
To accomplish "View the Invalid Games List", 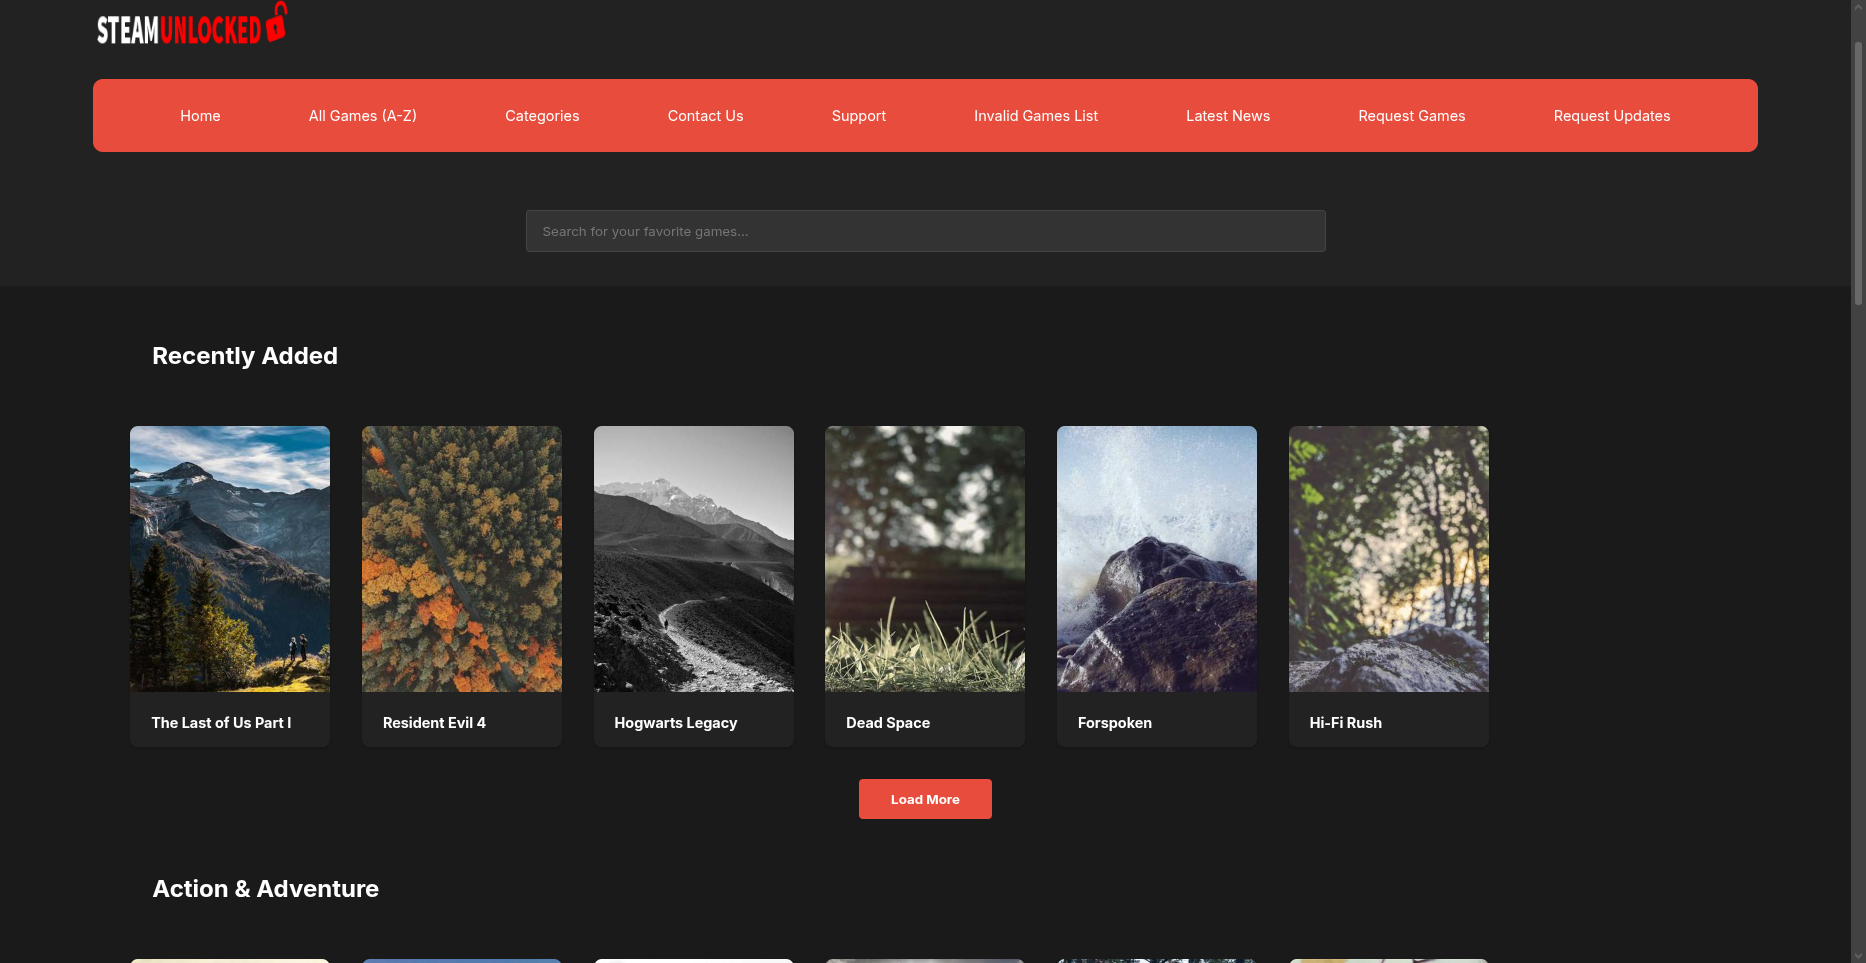I will point(1036,116).
